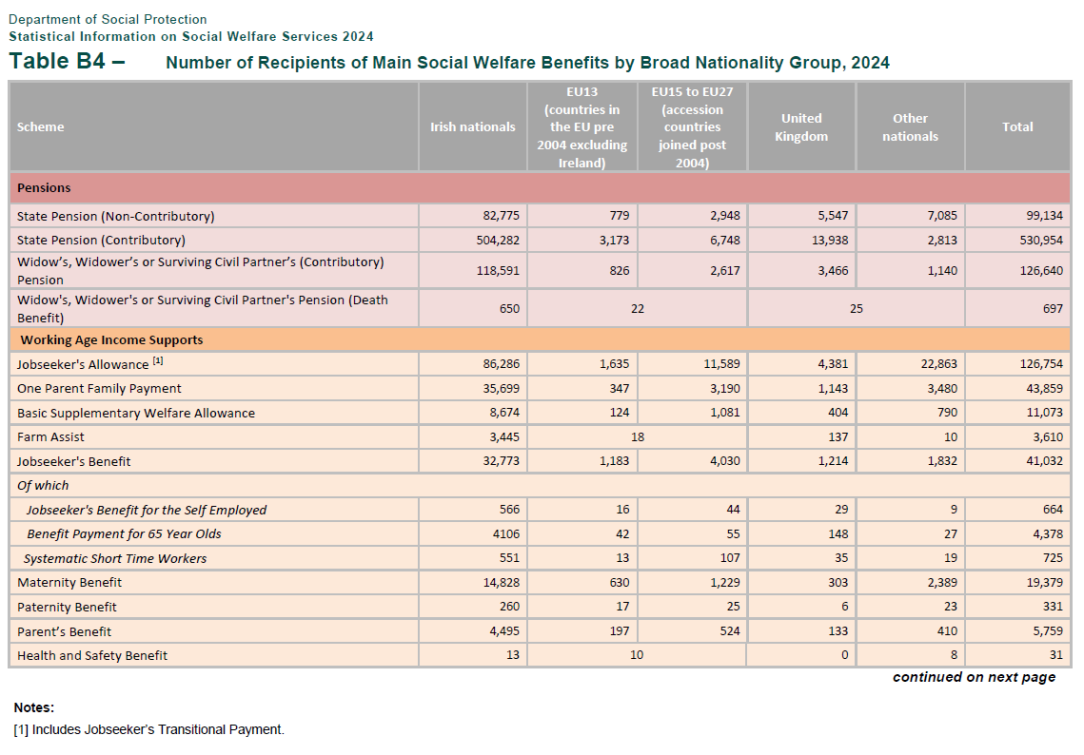
Task: Click the 'Other nationals' column header
Action: coord(910,127)
